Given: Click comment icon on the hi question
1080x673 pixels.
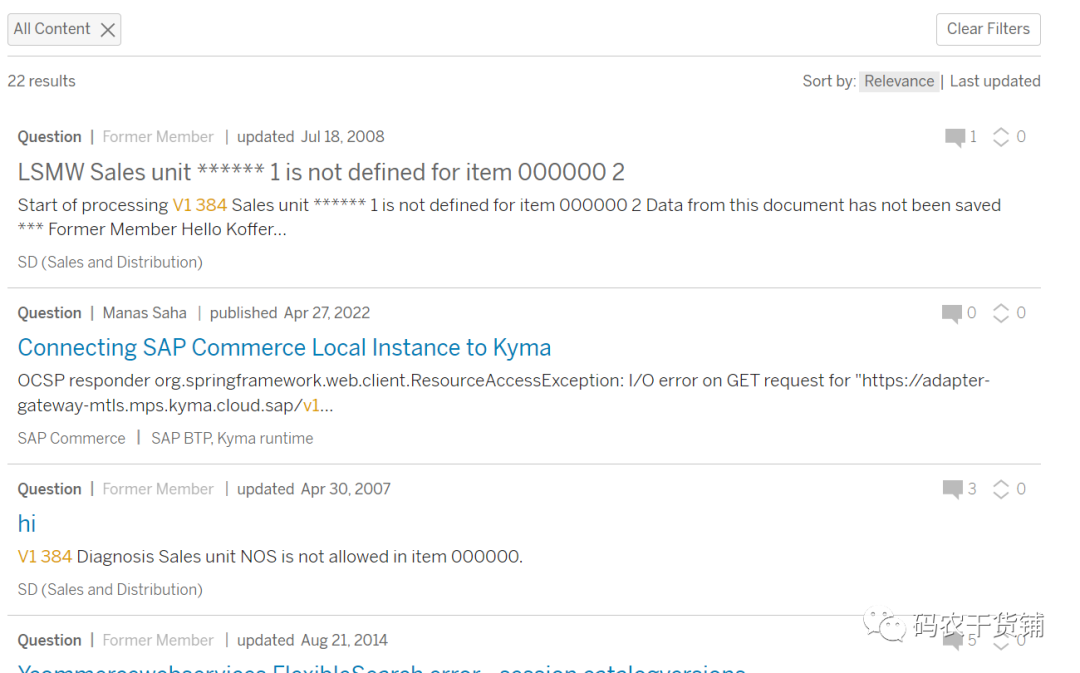Looking at the screenshot, I should pyautogui.click(x=953, y=489).
